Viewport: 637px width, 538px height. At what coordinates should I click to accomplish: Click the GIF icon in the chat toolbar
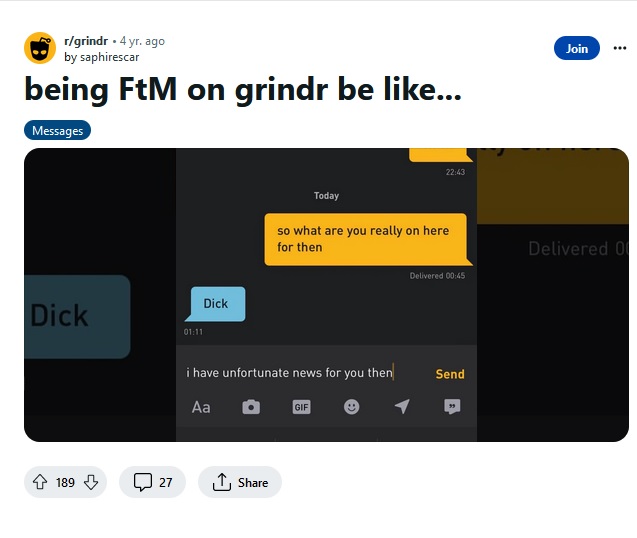click(301, 407)
